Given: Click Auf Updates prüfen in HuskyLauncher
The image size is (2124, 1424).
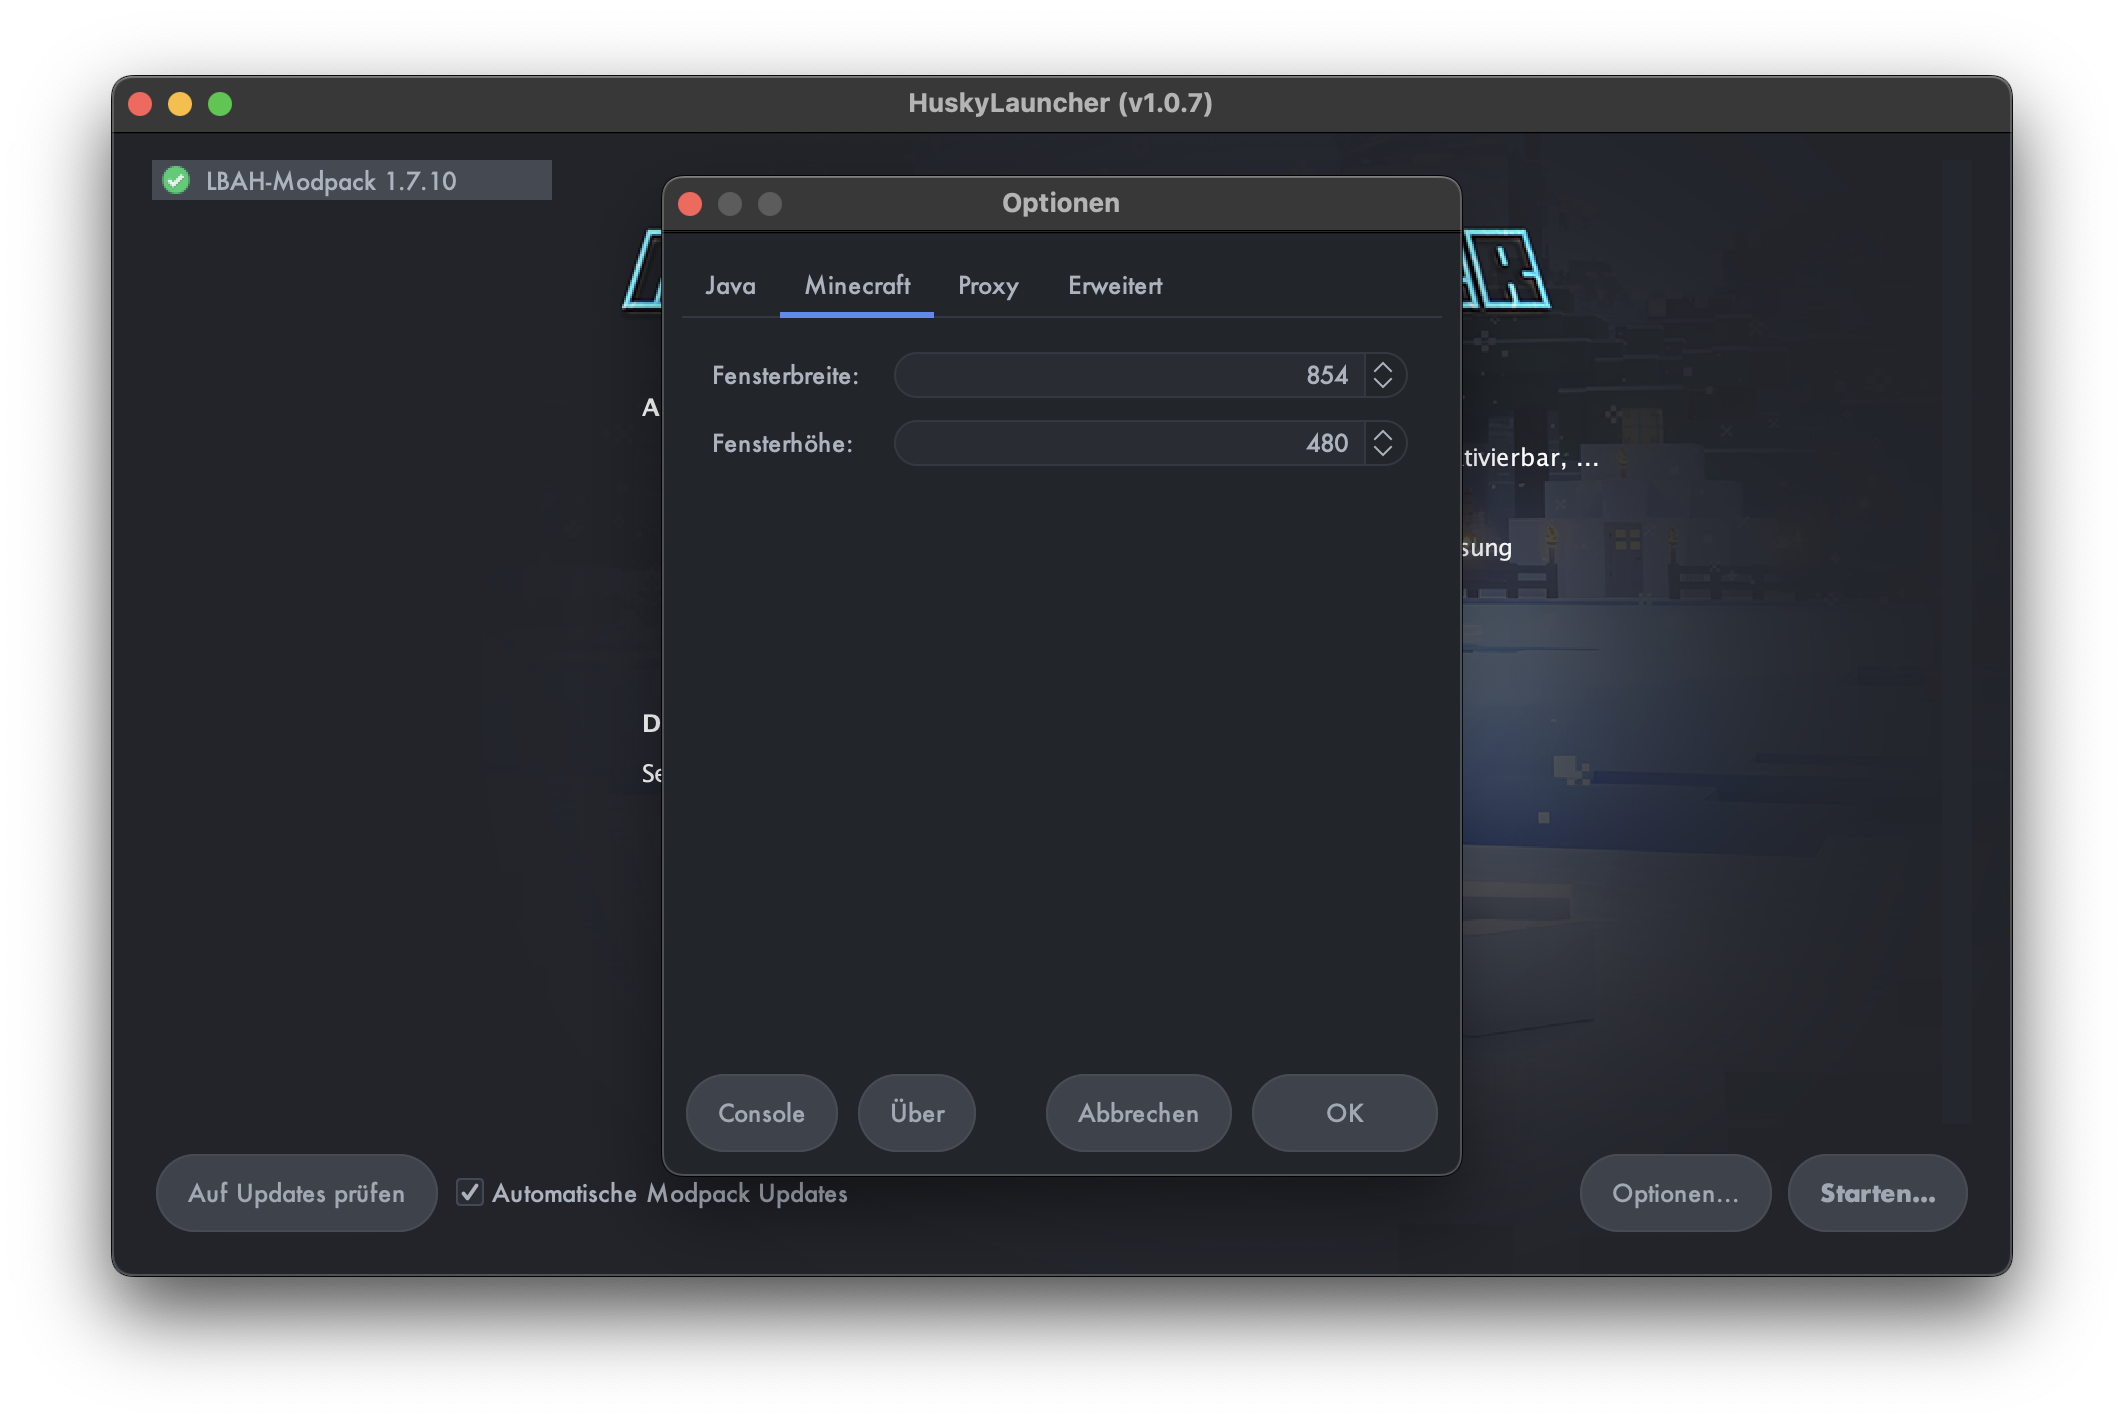Looking at the screenshot, I should pos(296,1193).
